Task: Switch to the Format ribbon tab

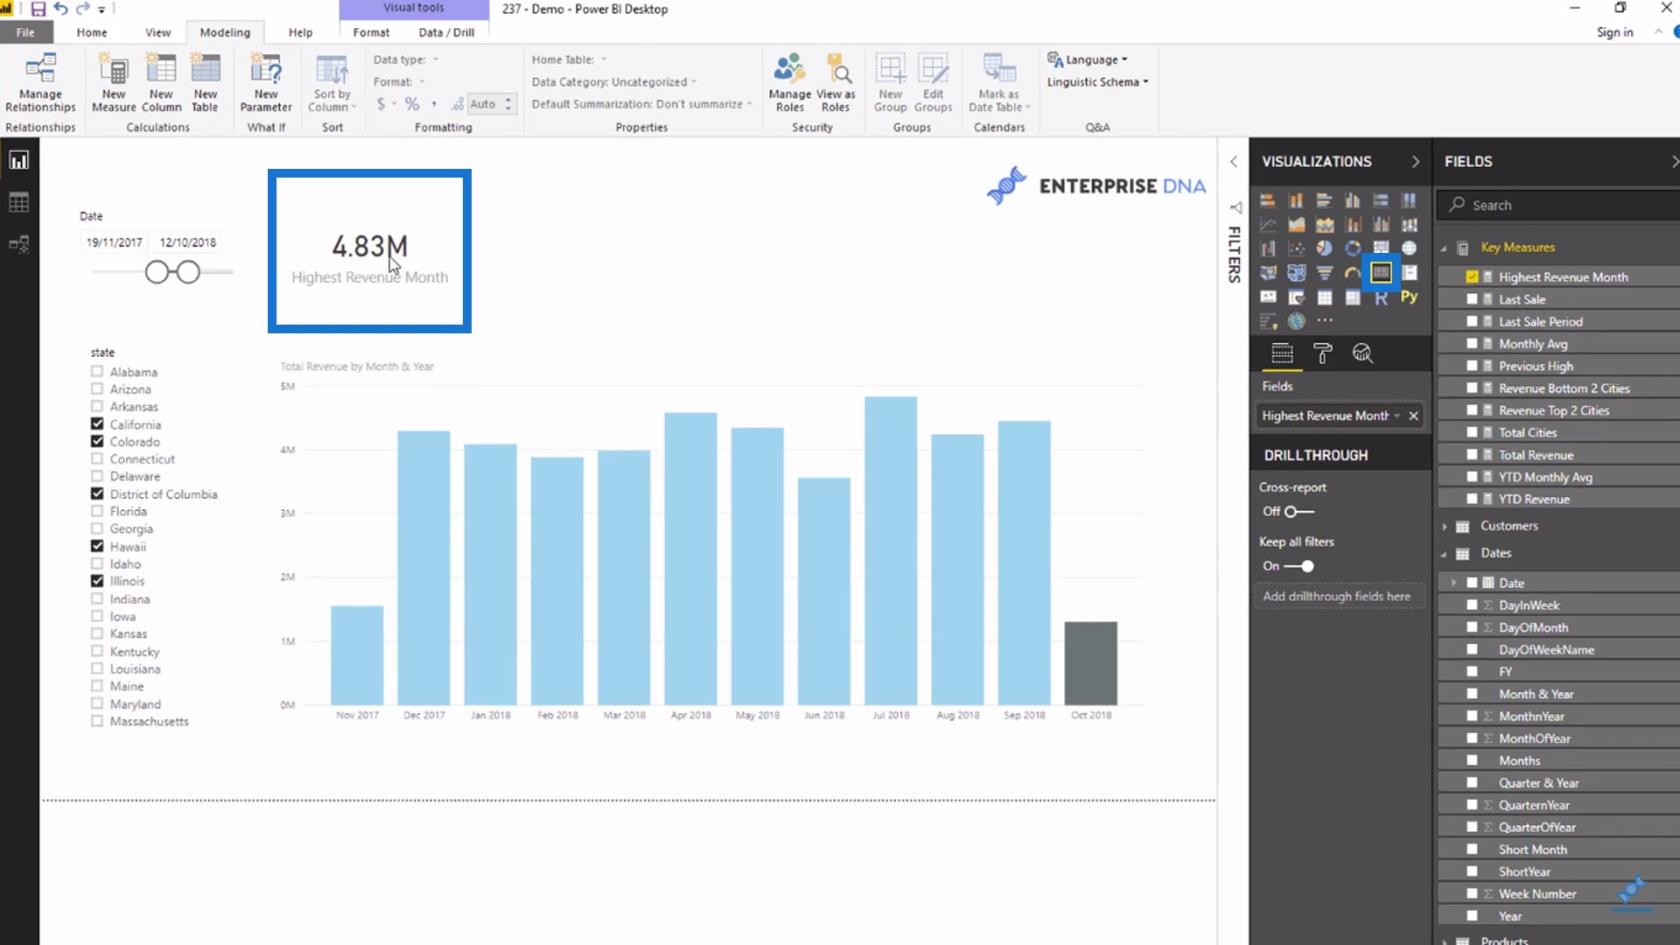Action: 371,32
